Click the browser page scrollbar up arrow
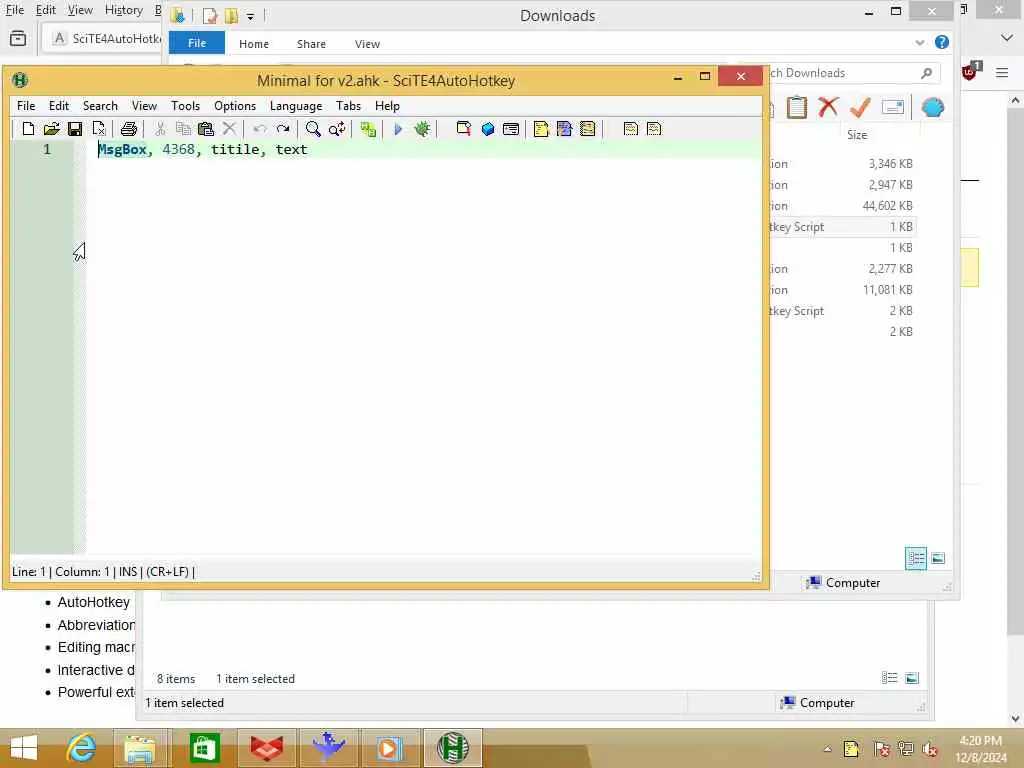Image resolution: width=1024 pixels, height=768 pixels. 1015,100
